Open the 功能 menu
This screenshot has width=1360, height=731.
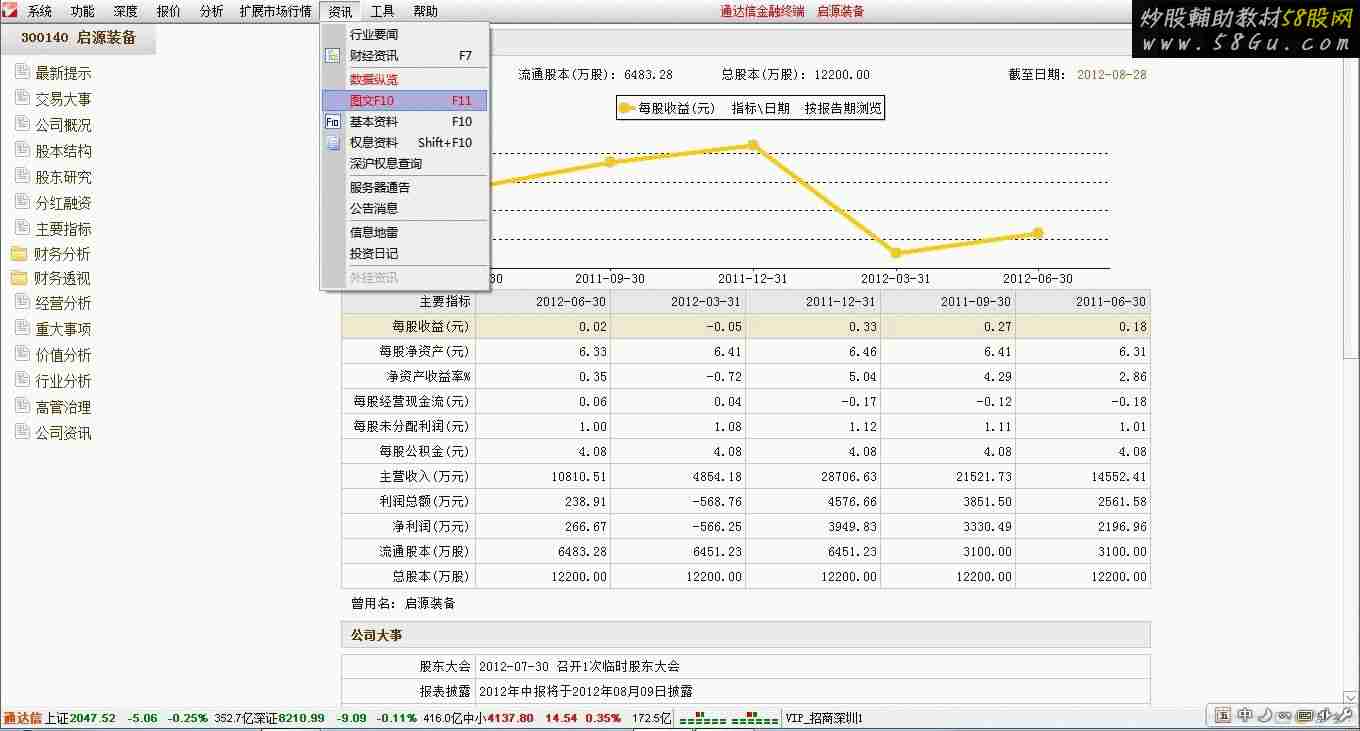pyautogui.click(x=82, y=12)
